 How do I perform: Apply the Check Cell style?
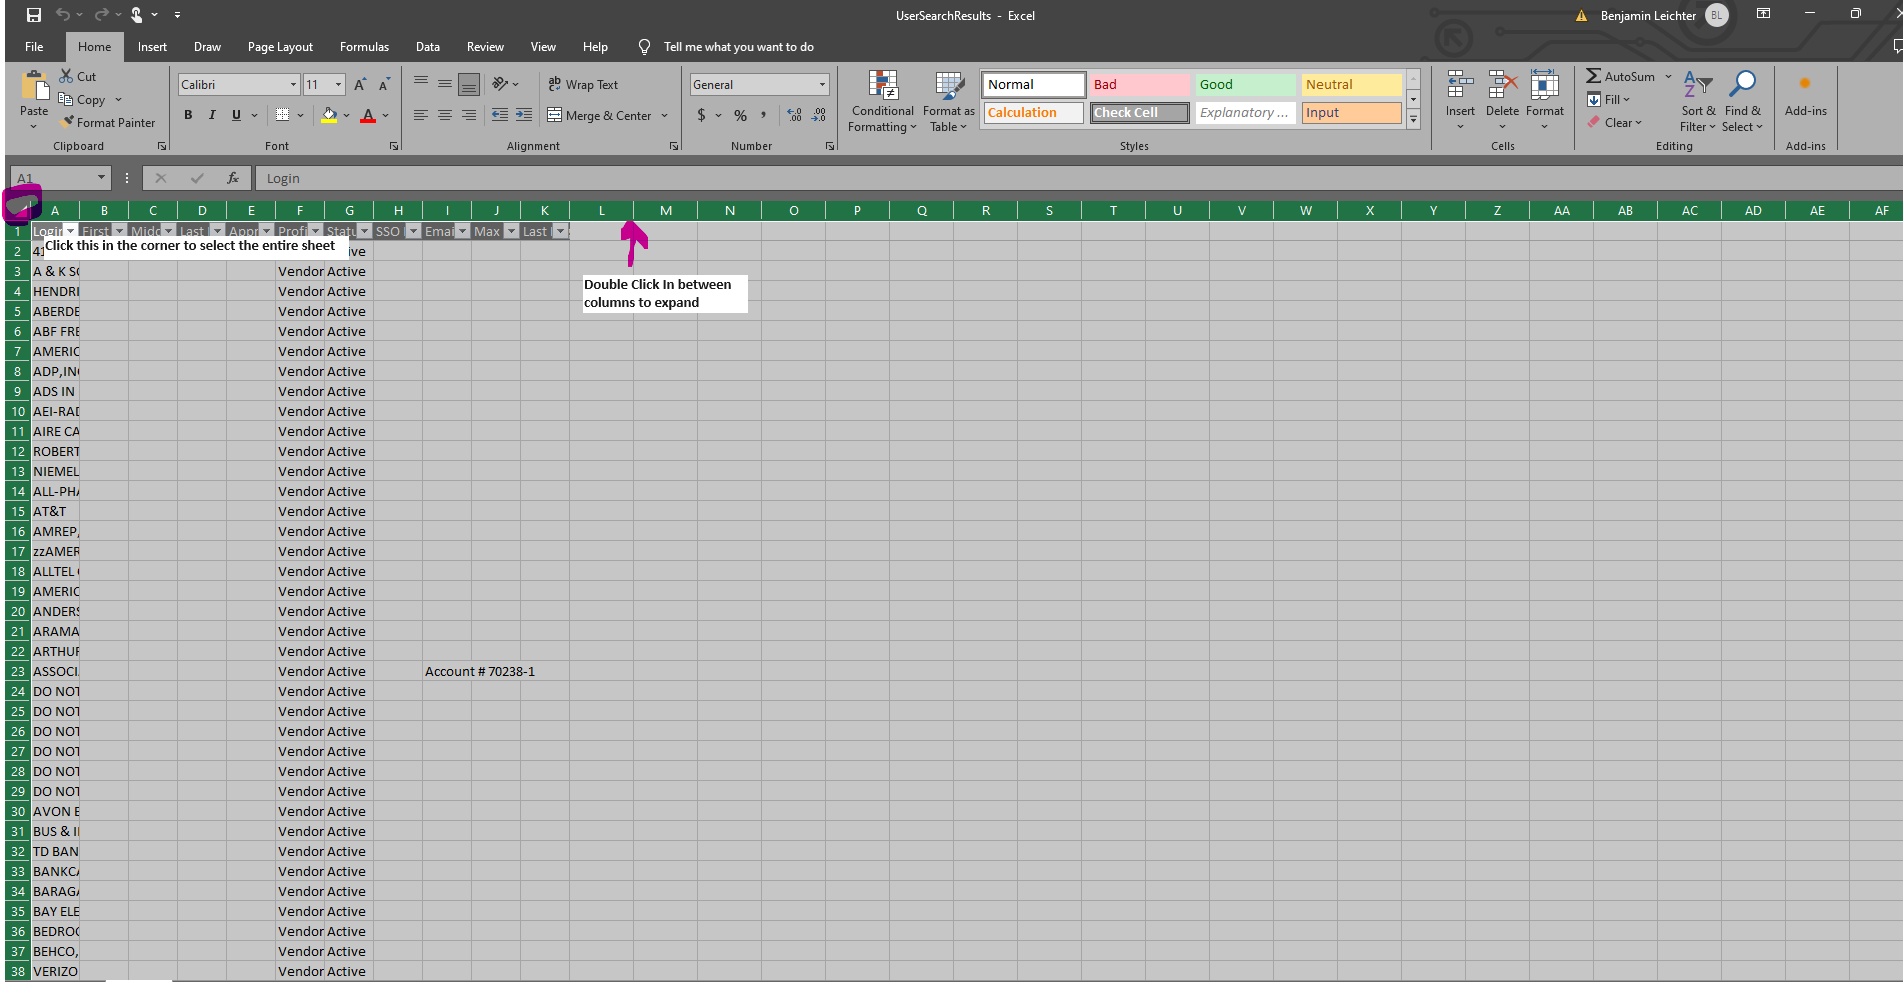point(1139,113)
